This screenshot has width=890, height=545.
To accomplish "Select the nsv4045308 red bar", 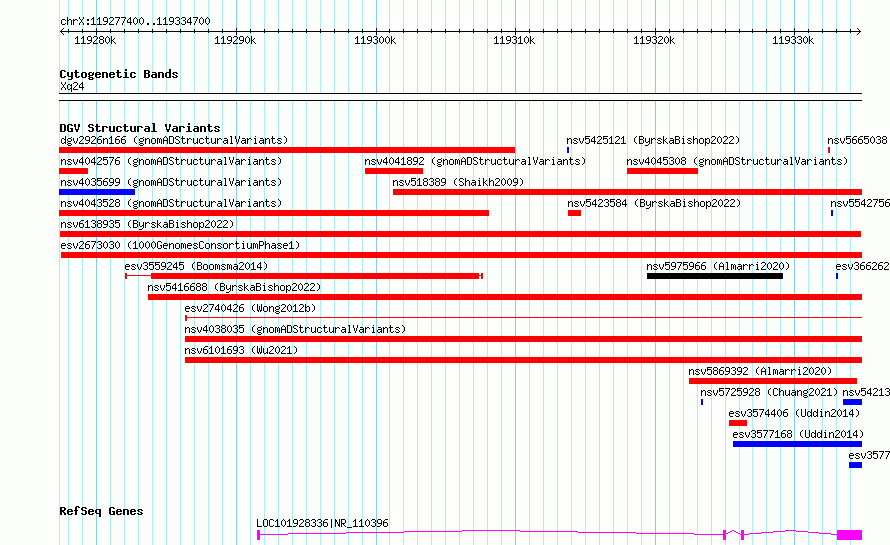I will click(662, 171).
